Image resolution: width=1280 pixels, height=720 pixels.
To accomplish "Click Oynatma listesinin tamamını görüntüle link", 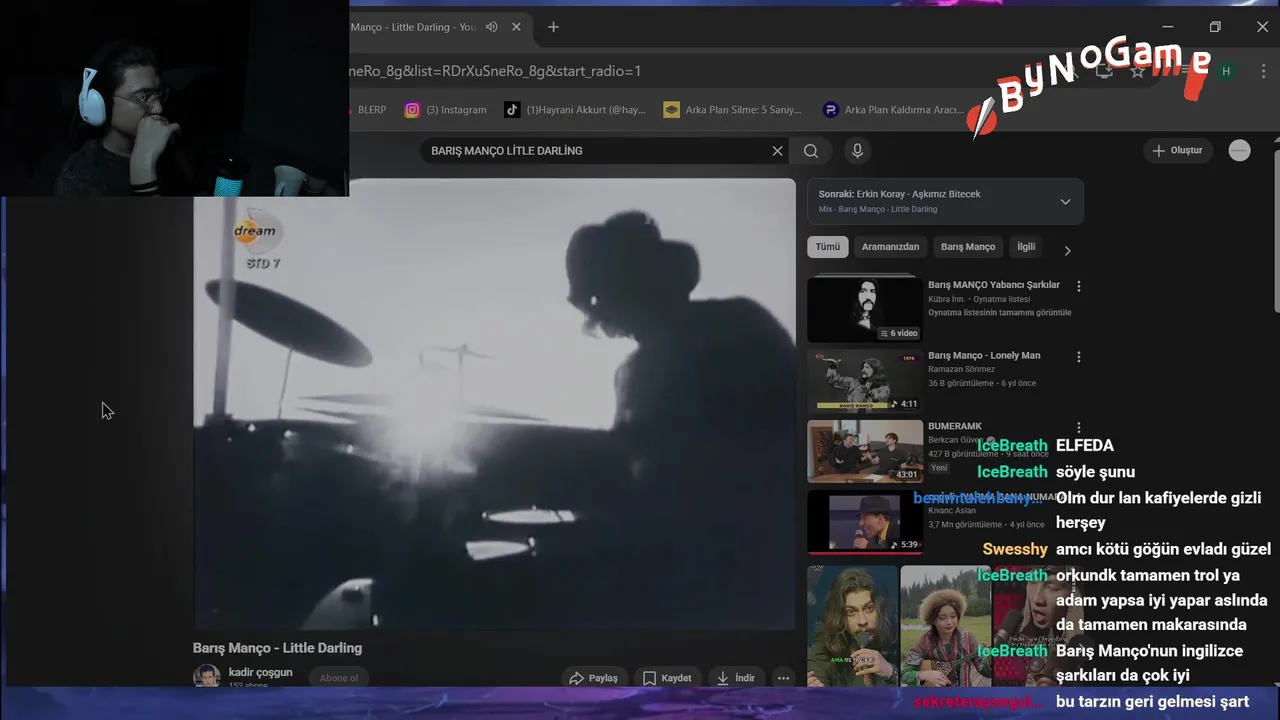I will coord(999,313).
